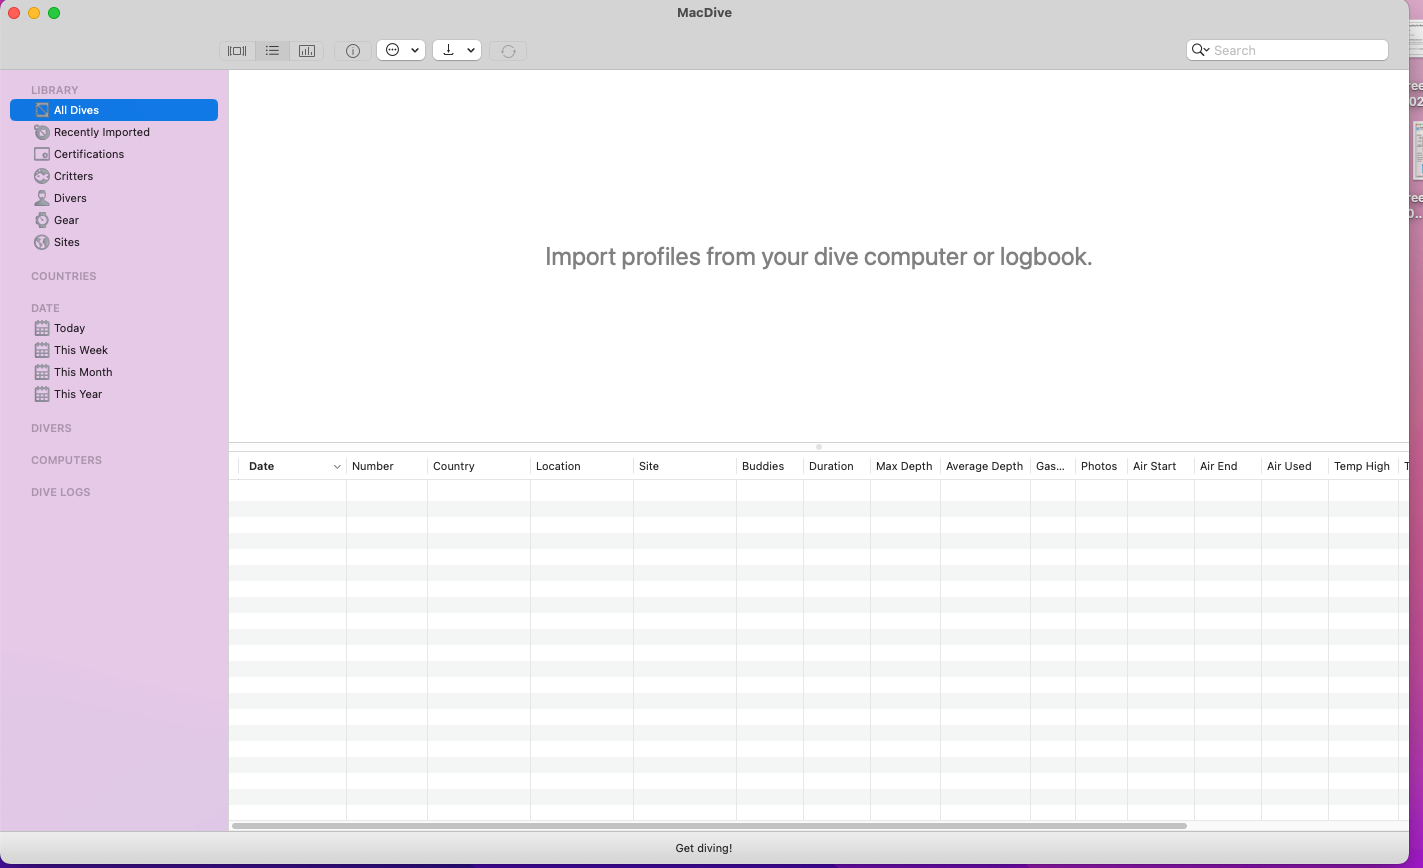Click the info inspector icon
1423x868 pixels.
point(353,51)
